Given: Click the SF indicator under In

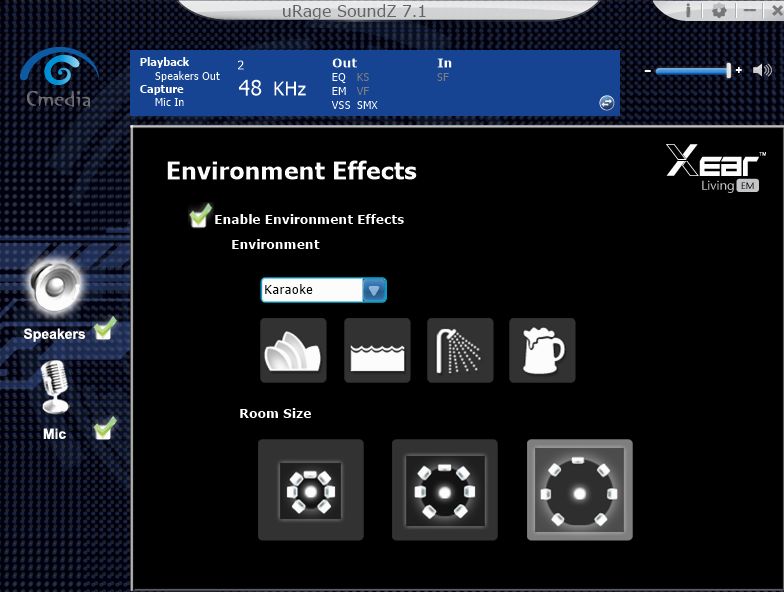Looking at the screenshot, I should 442,77.
